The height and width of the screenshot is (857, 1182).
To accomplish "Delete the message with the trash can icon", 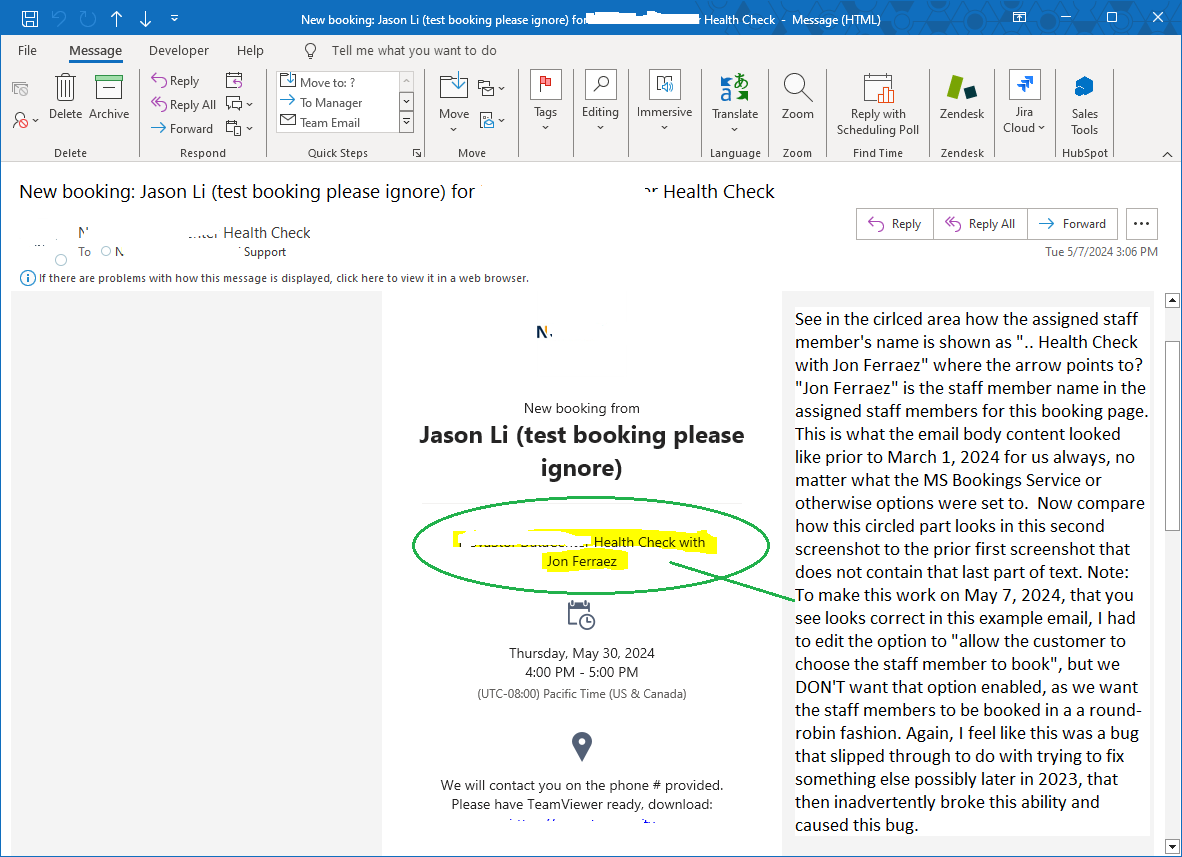I will click(66, 96).
